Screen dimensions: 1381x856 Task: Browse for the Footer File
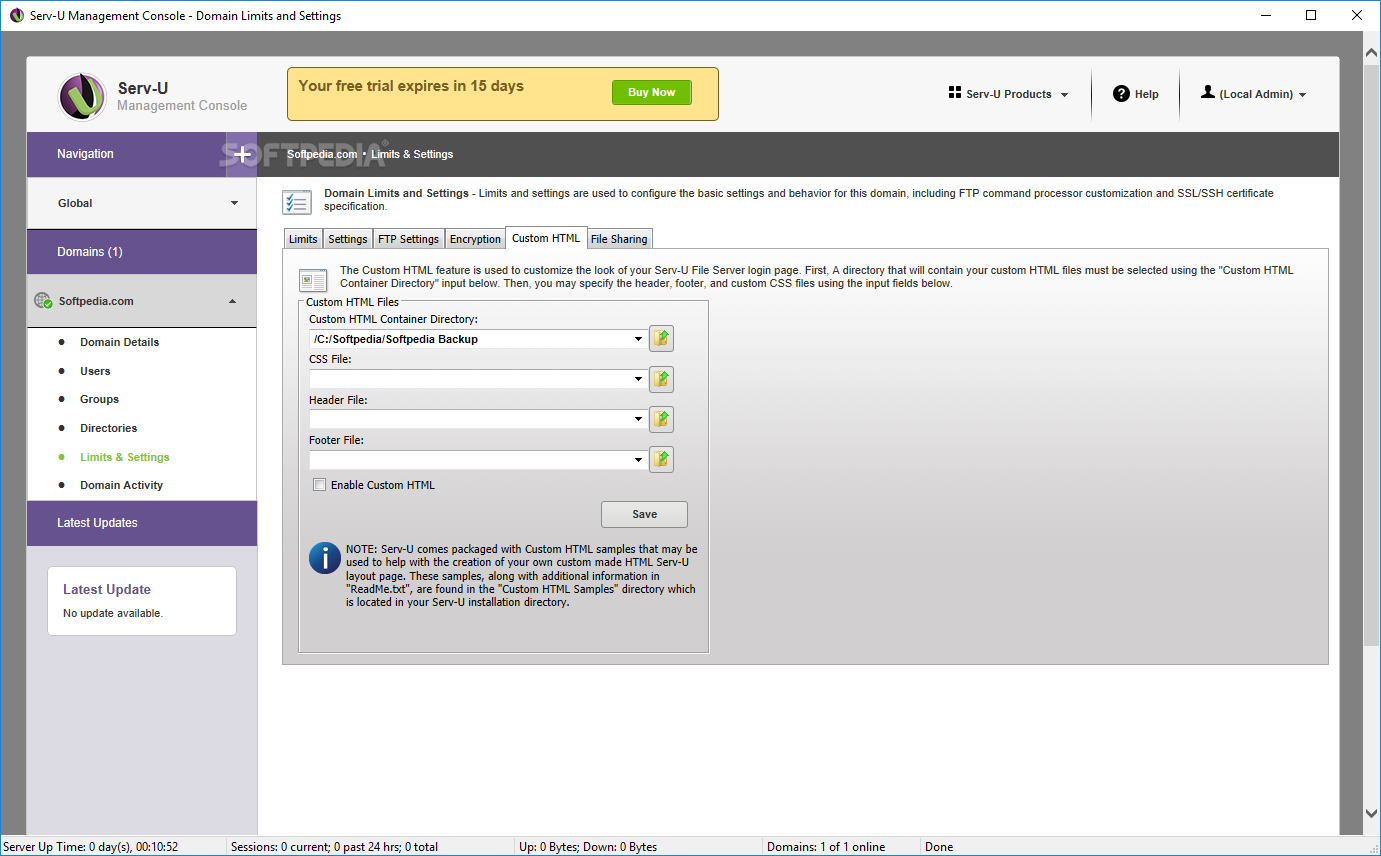[661, 459]
